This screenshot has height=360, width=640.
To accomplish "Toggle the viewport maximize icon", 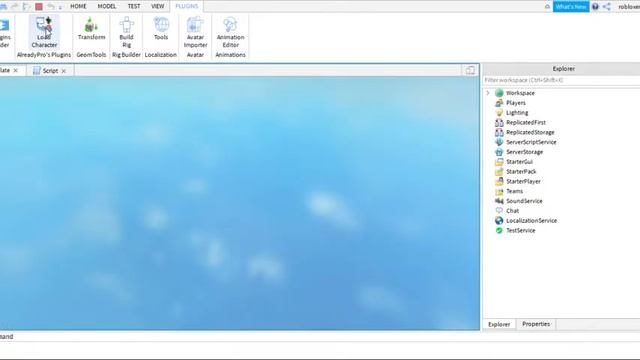I will pyautogui.click(x=470, y=70).
